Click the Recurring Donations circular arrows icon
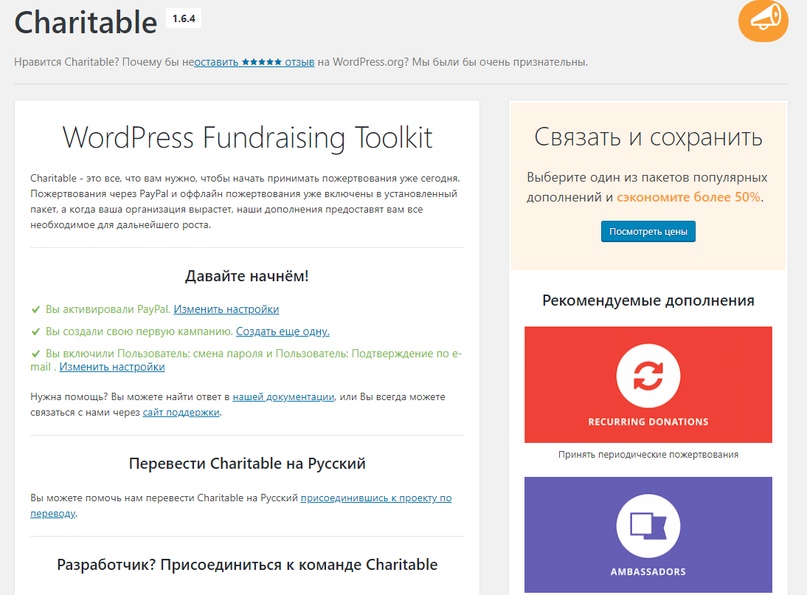Viewport: 807px width, 595px height. pos(648,375)
